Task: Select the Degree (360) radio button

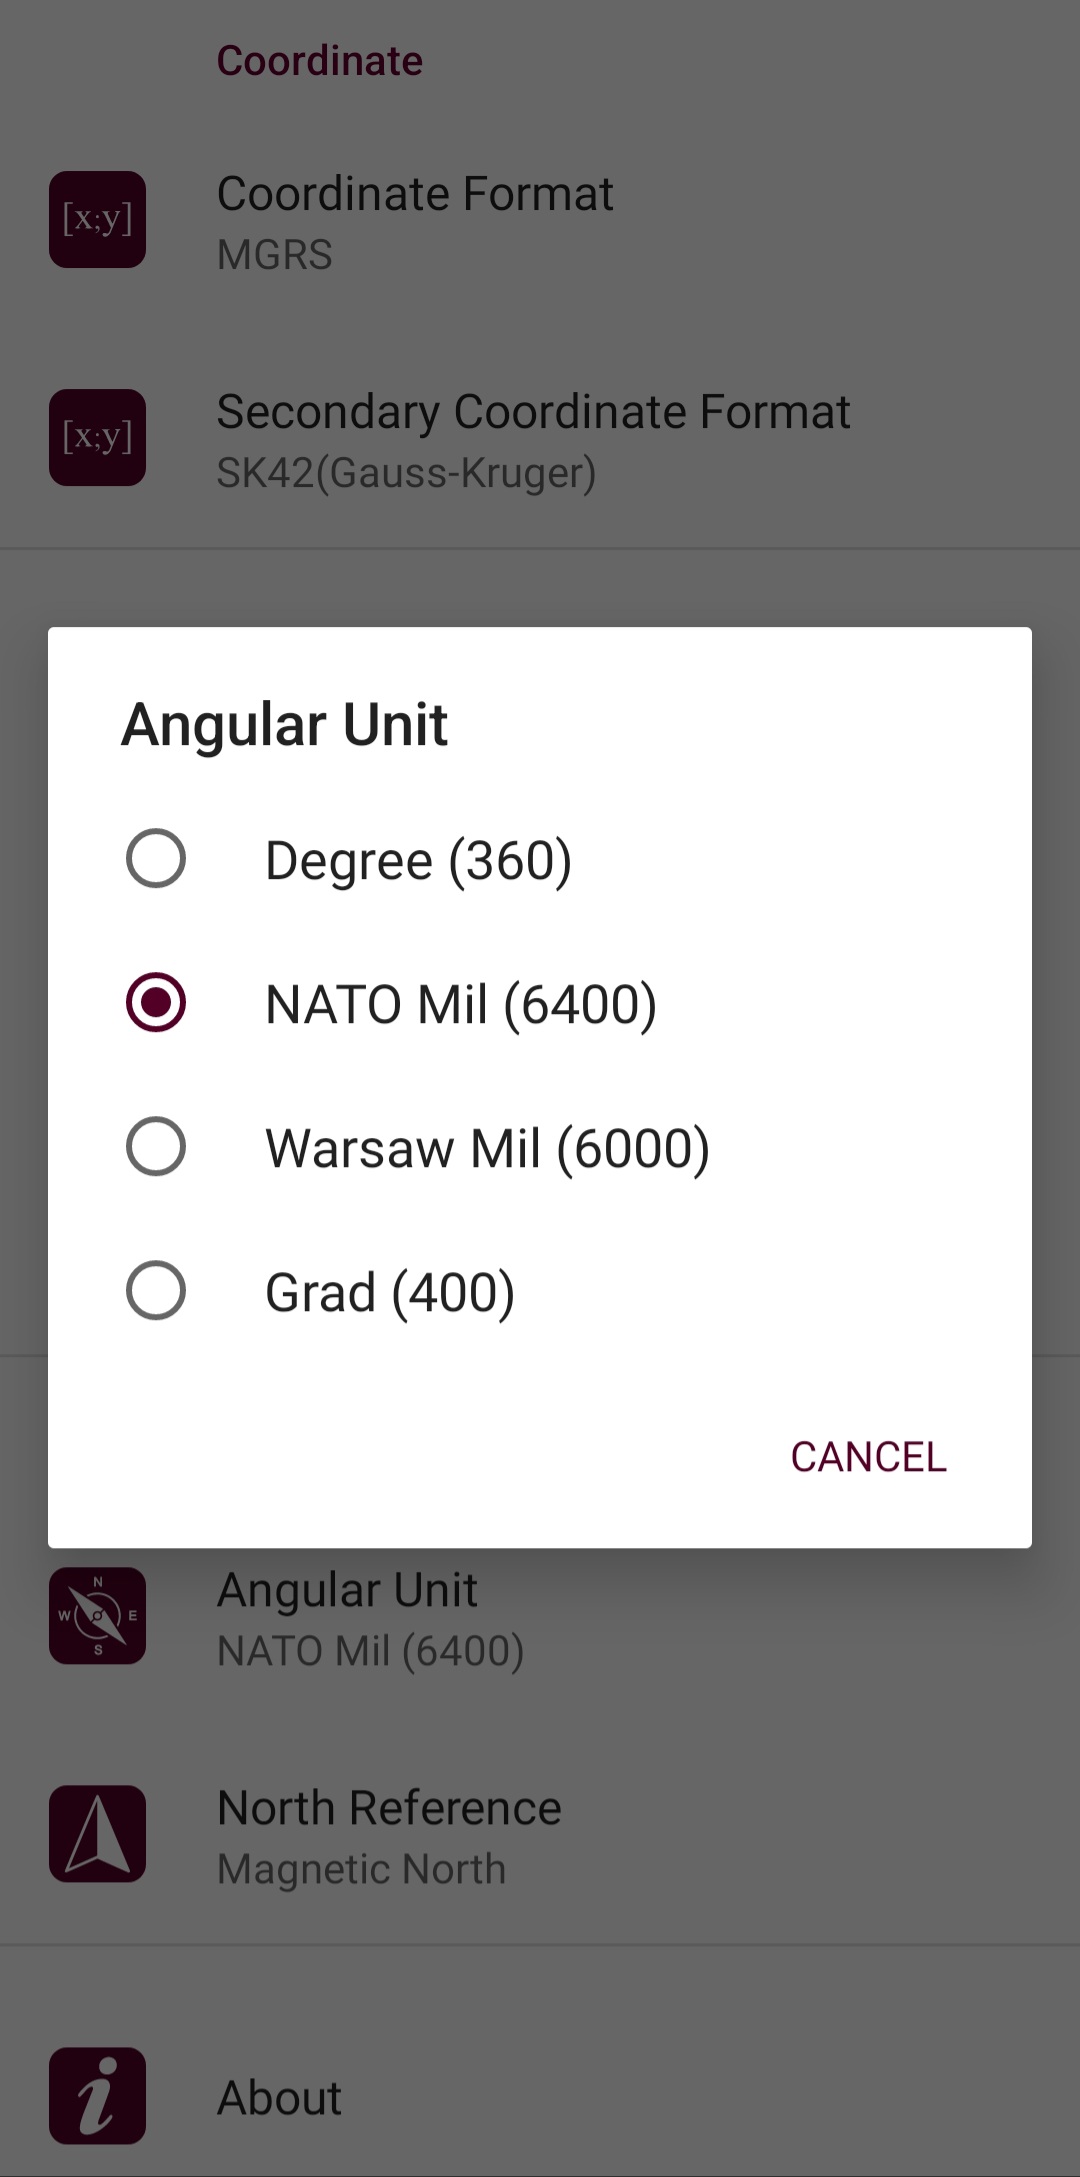Action: (156, 859)
